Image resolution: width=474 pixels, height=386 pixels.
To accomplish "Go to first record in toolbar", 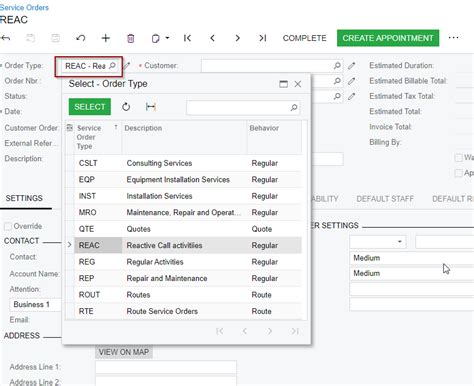I will pos(187,38).
